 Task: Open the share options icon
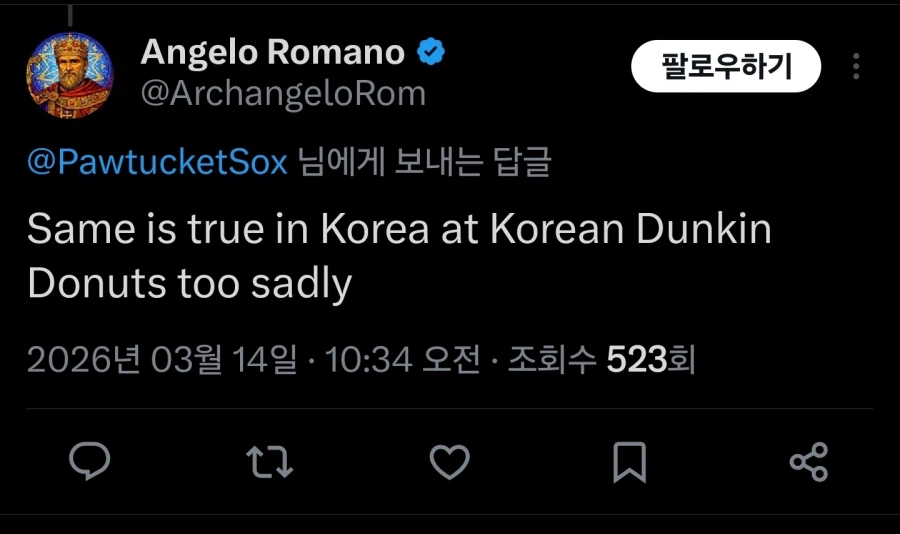pos(809,462)
